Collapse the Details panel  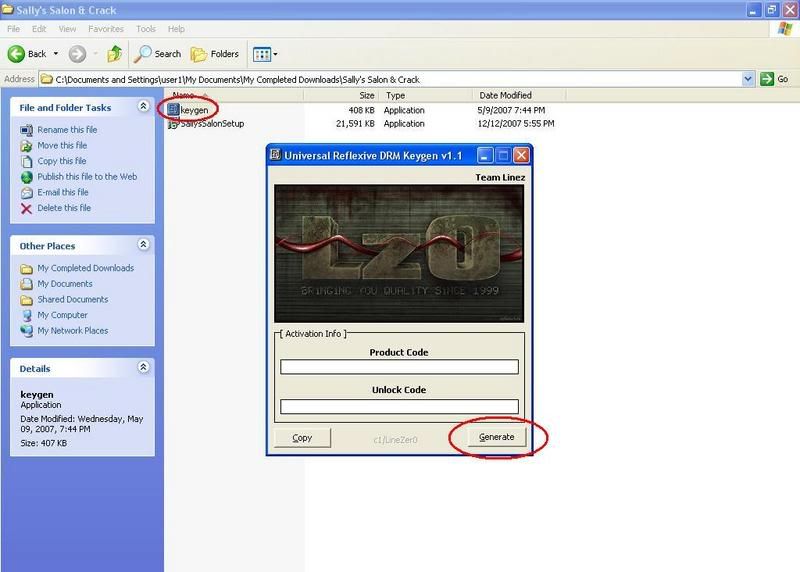point(143,368)
